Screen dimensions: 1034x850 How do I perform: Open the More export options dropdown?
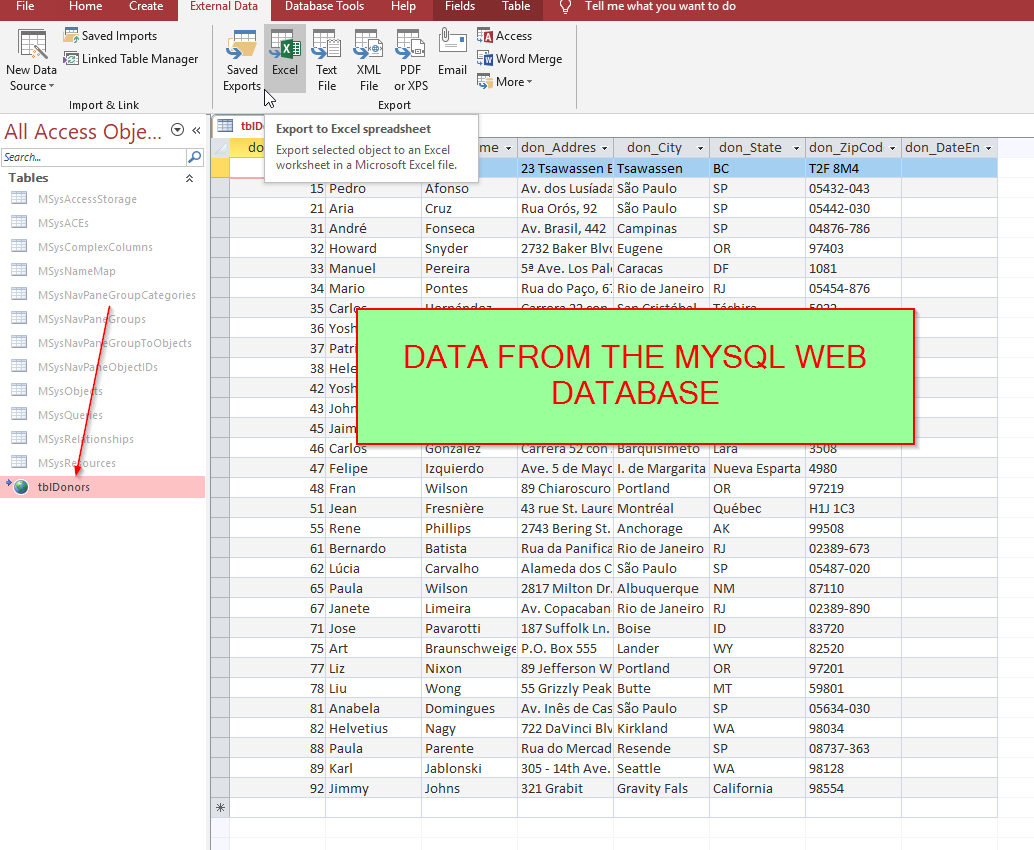505,82
